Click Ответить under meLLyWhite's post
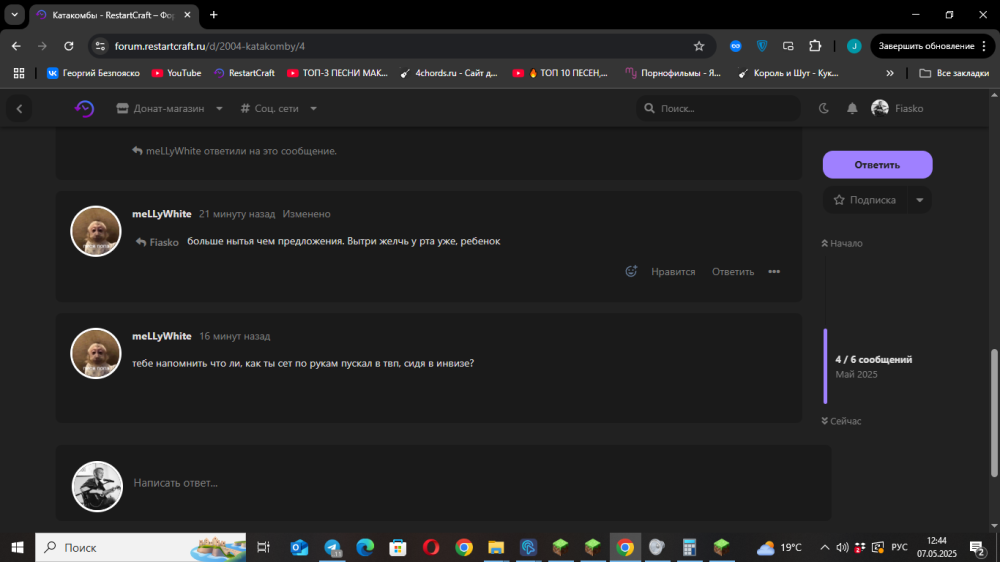 coord(733,272)
